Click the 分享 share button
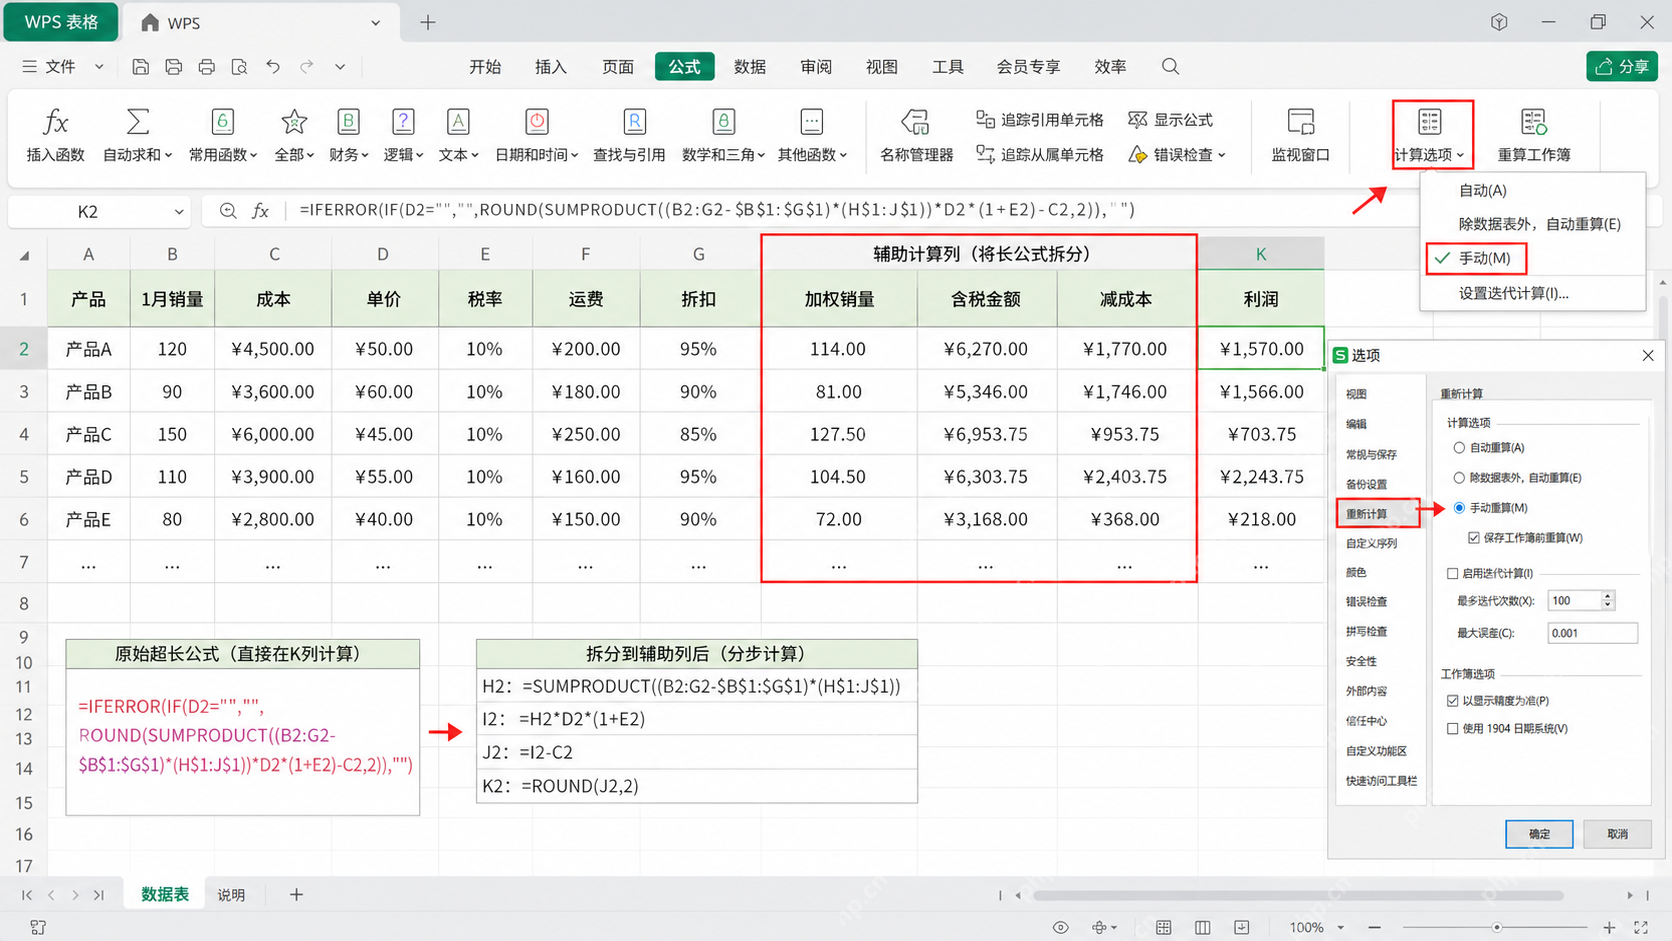Screen dimensions: 1672x941 [x=1622, y=66]
